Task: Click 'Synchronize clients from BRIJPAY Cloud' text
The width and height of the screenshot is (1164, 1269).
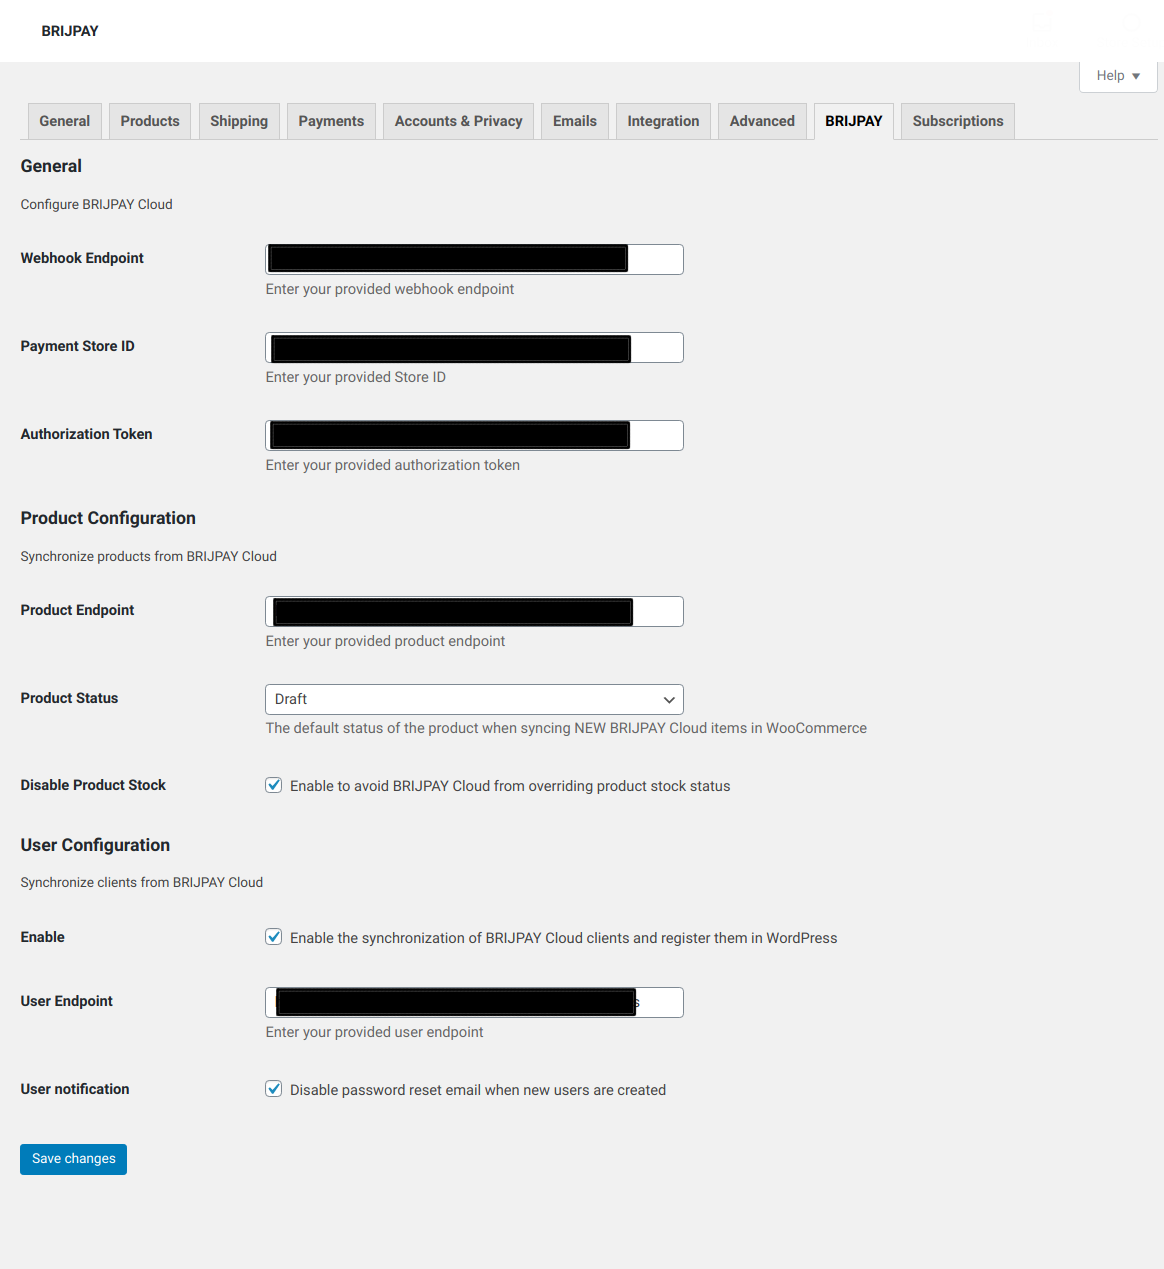Action: tap(142, 882)
